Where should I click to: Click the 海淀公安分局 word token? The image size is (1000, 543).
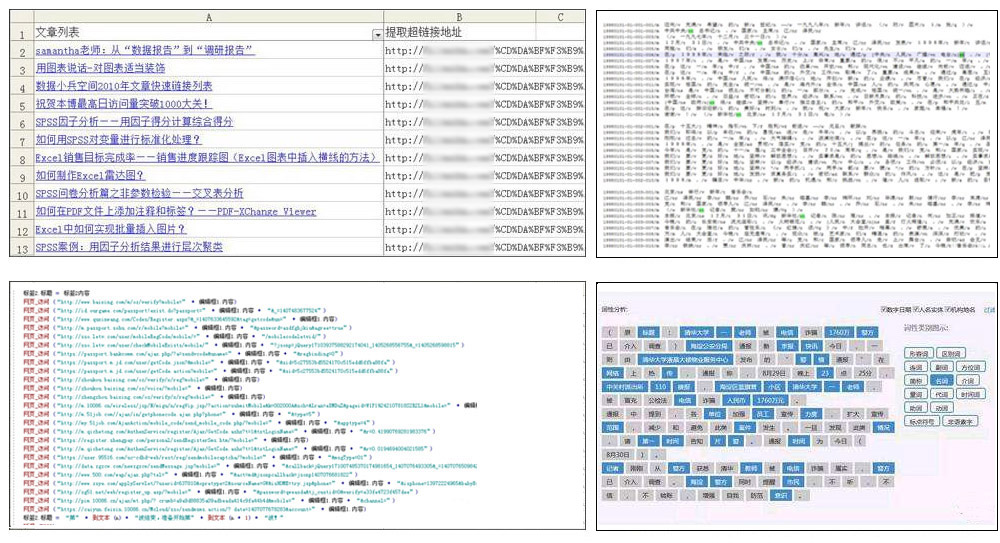pyautogui.click(x=709, y=346)
